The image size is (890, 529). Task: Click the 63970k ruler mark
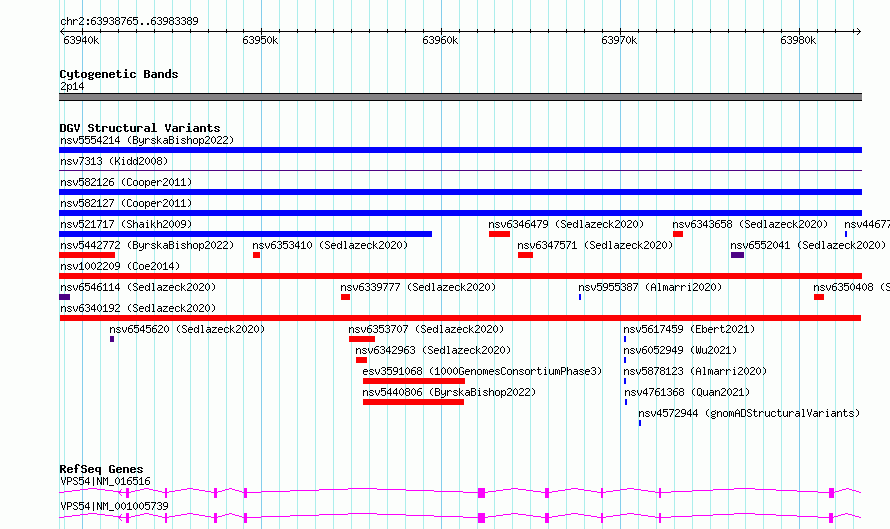coord(619,40)
